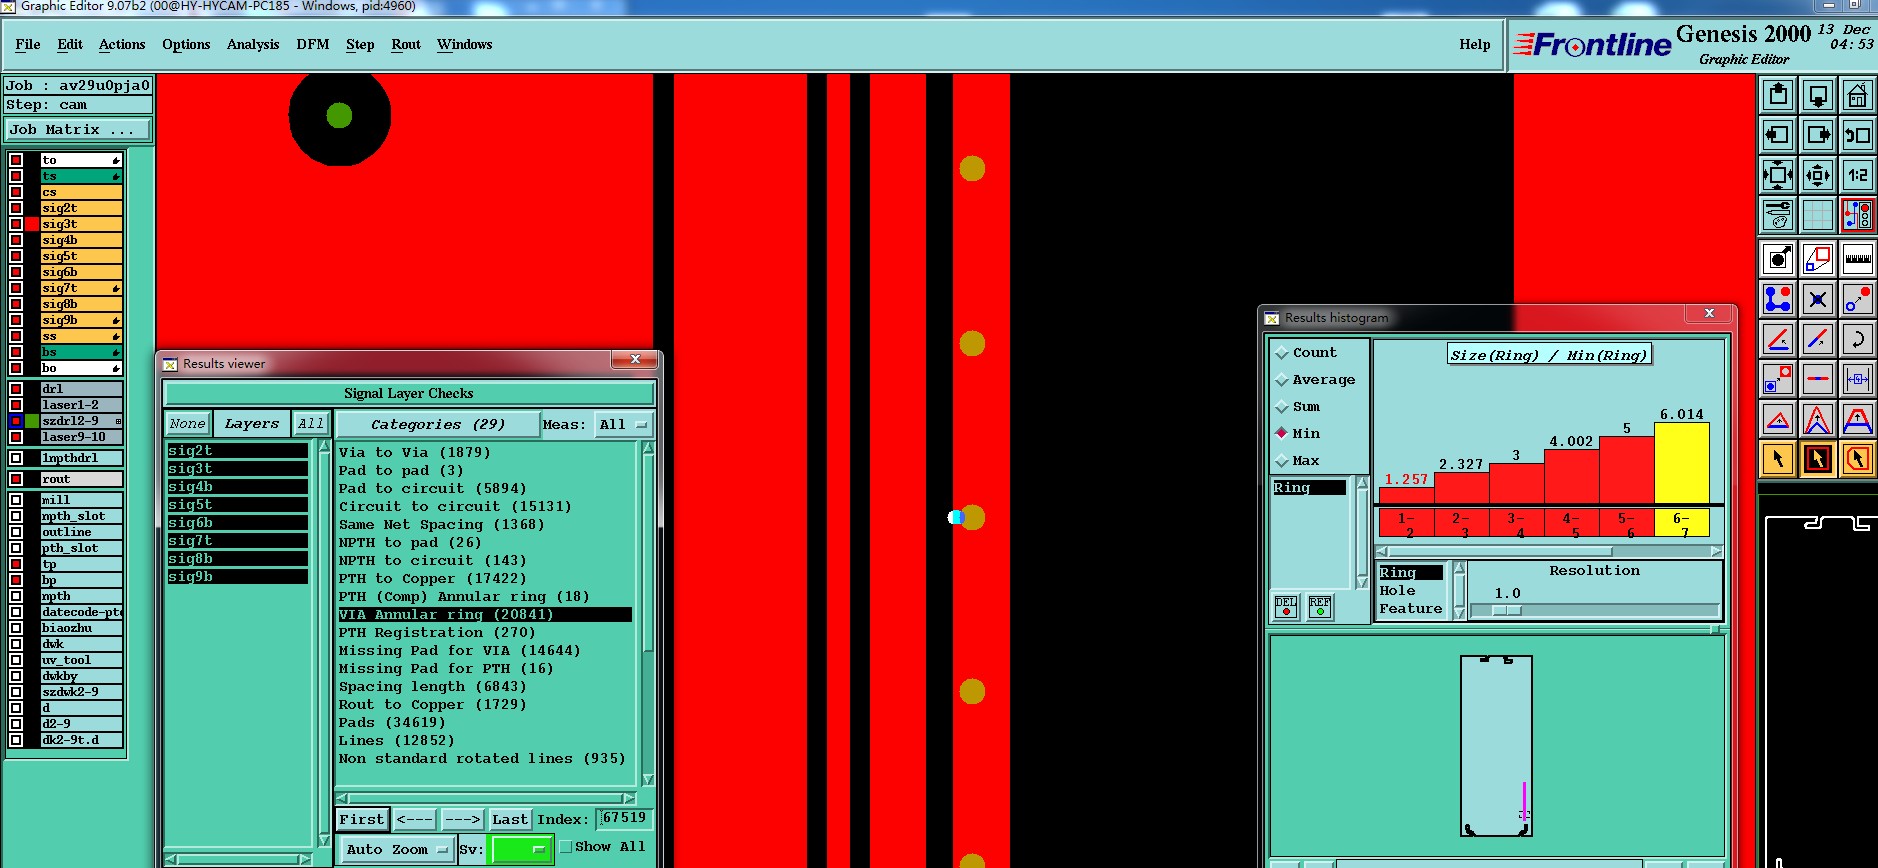The width and height of the screenshot is (1878, 868).
Task: Choose the plain arrow select pointer
Action: coord(1778,459)
